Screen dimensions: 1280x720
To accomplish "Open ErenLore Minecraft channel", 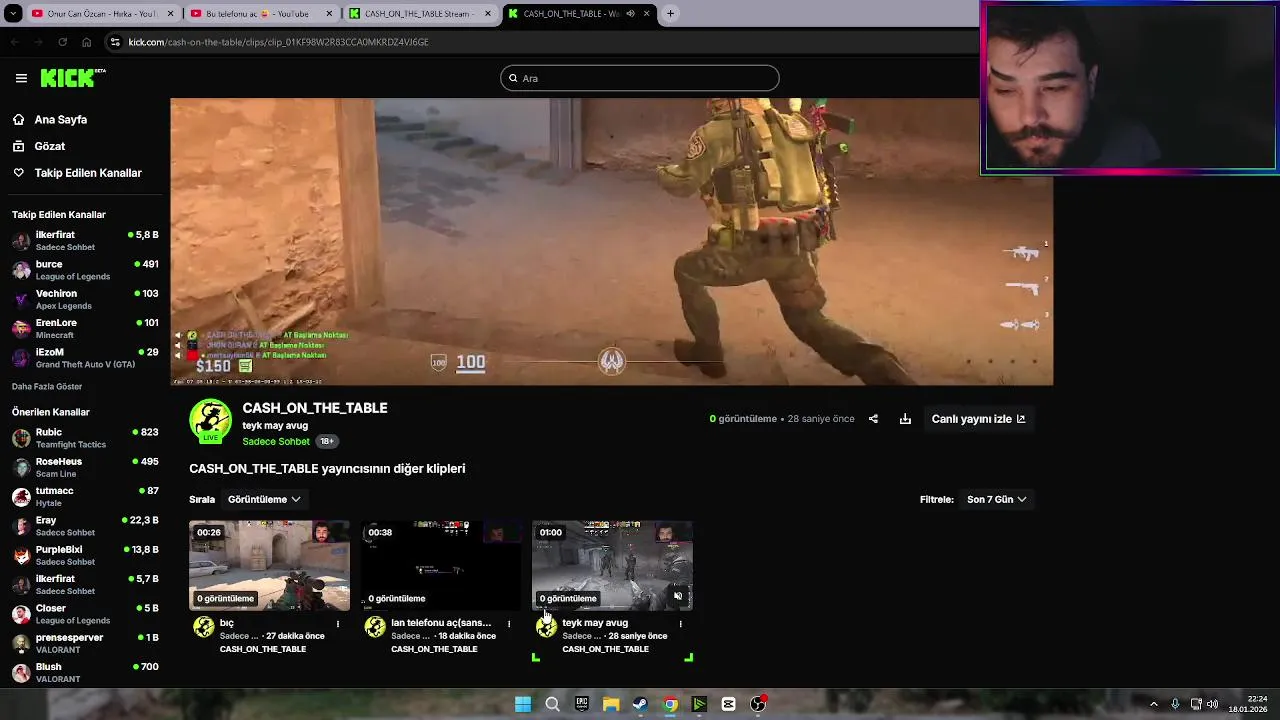I will tap(85, 328).
